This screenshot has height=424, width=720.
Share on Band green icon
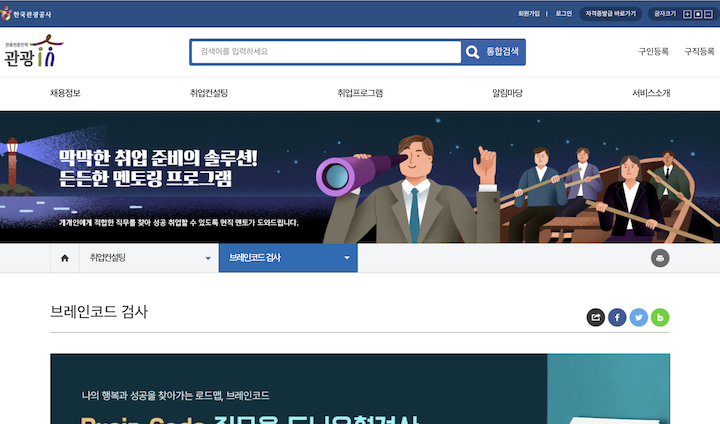click(x=660, y=317)
